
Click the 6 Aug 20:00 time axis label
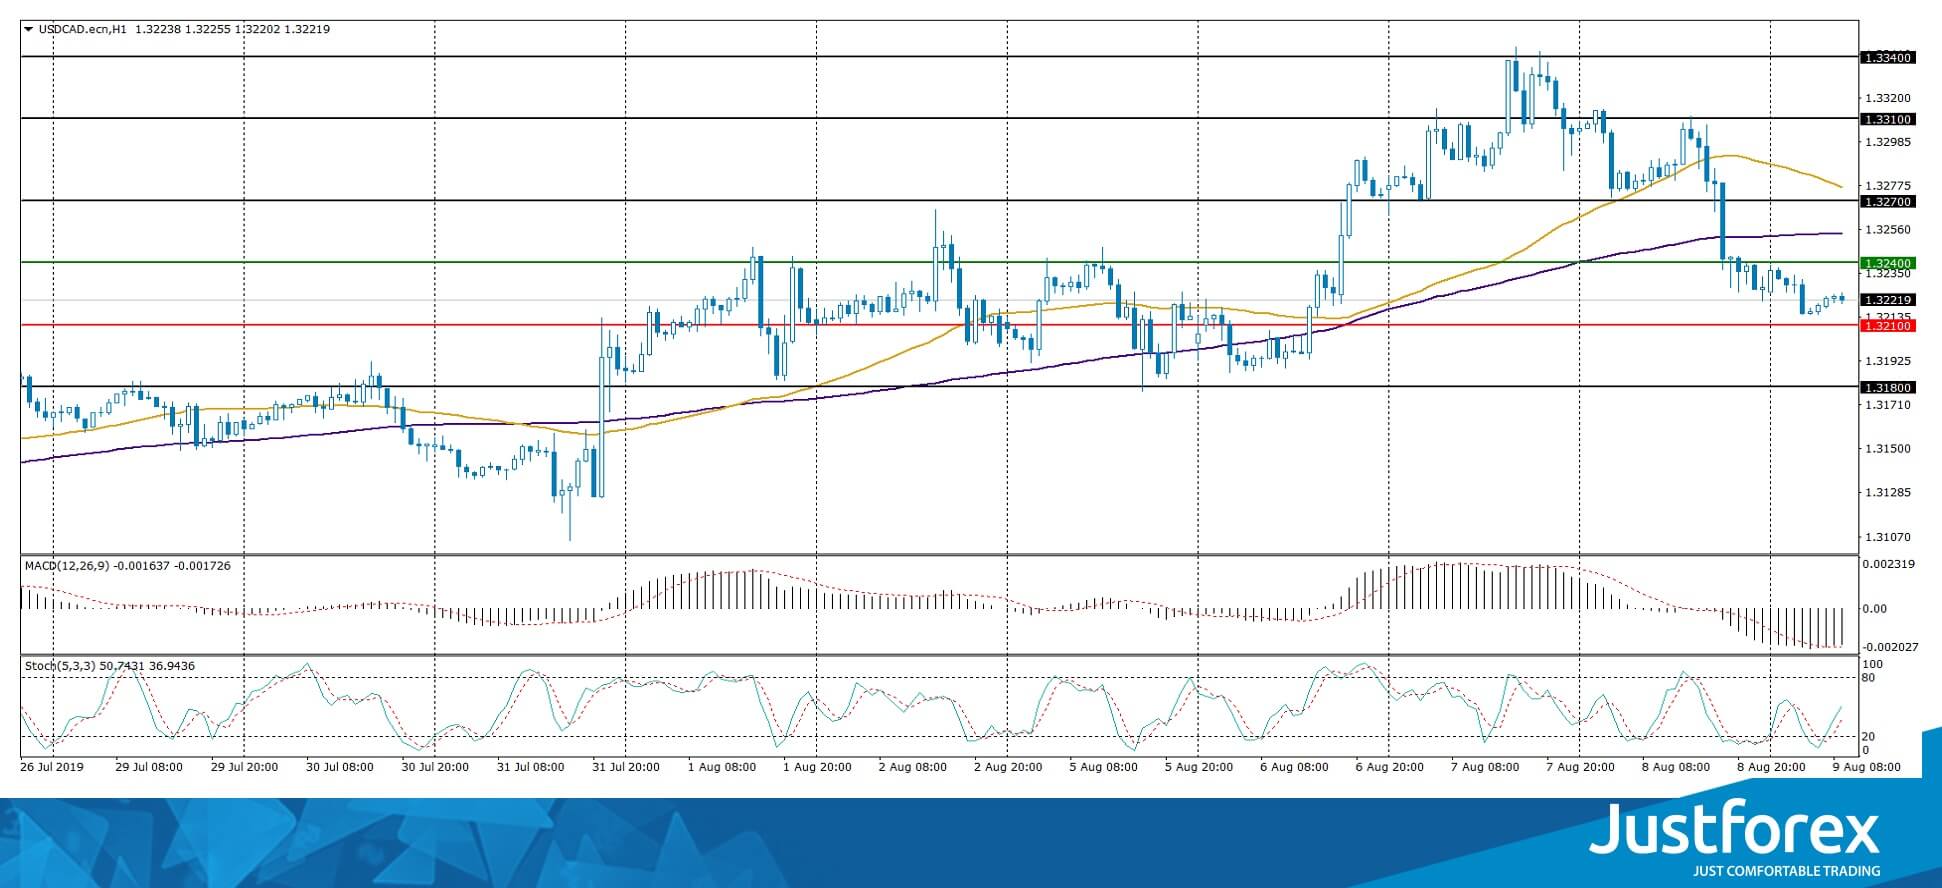1389,768
